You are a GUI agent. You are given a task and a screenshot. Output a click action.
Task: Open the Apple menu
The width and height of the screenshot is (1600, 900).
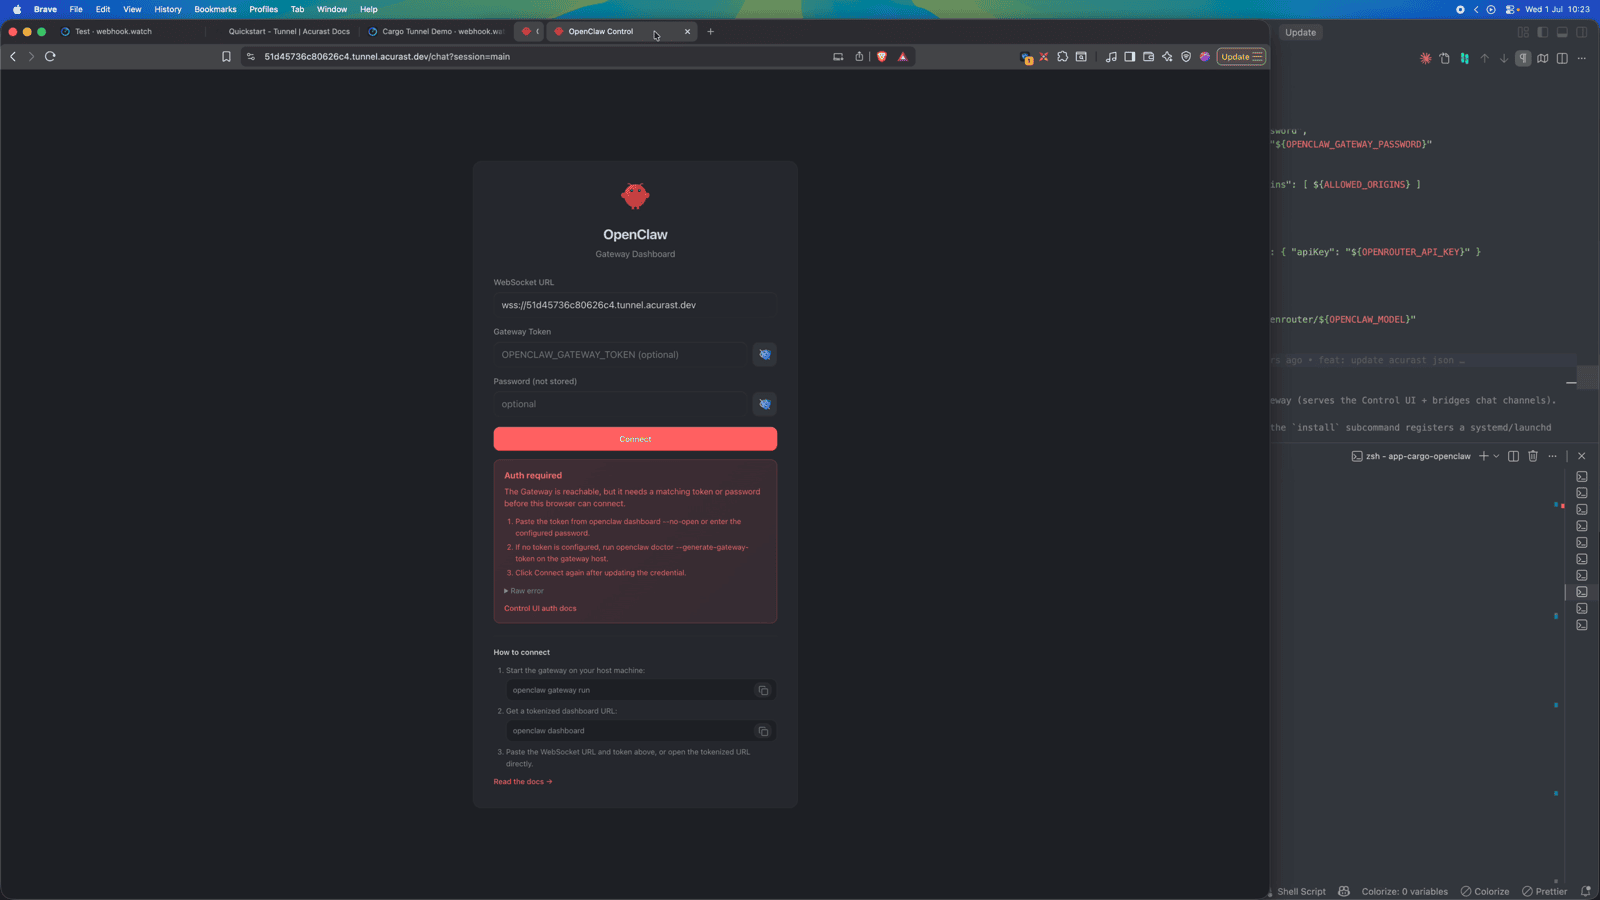pos(17,9)
